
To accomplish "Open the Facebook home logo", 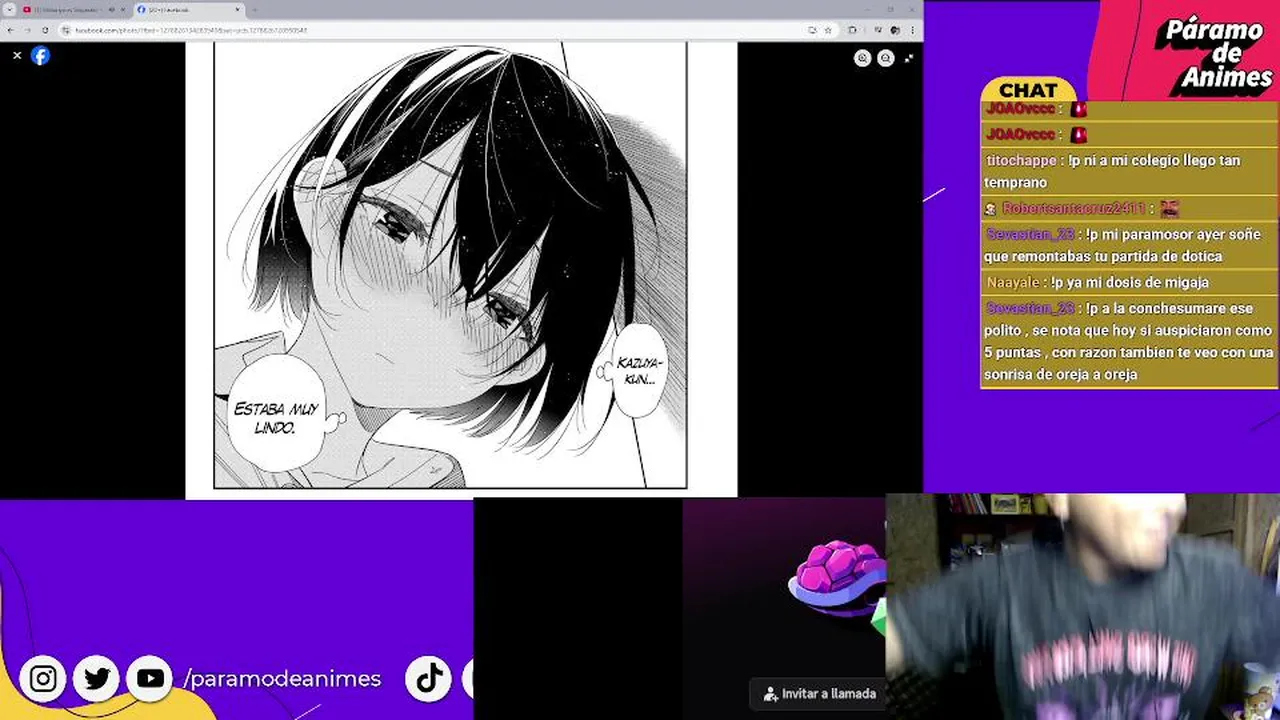I will tap(40, 56).
